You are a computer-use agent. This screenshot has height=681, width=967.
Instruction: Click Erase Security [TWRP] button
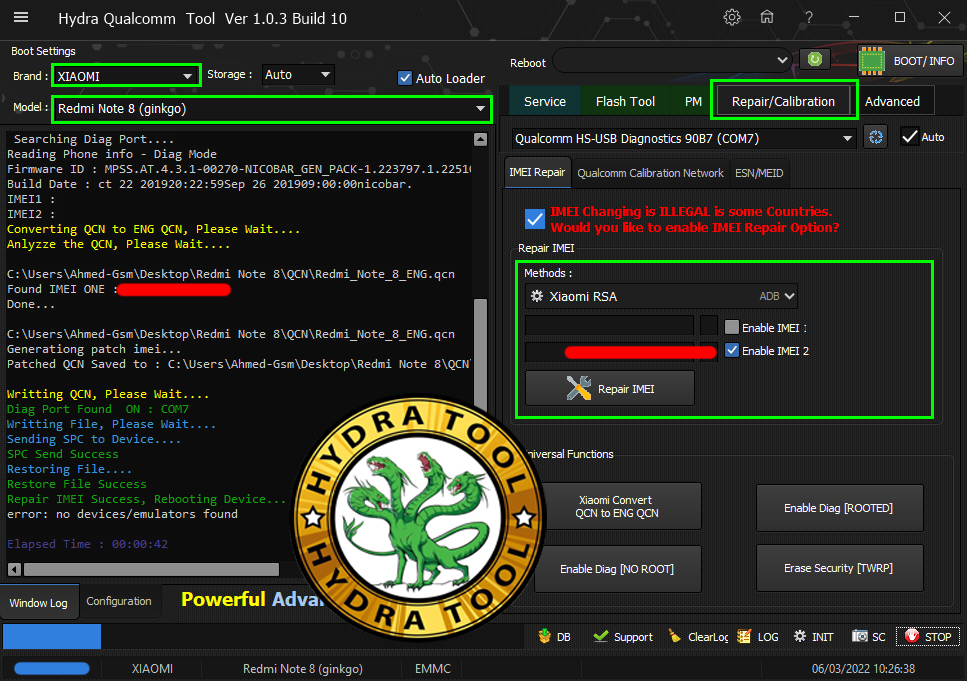tap(838, 568)
